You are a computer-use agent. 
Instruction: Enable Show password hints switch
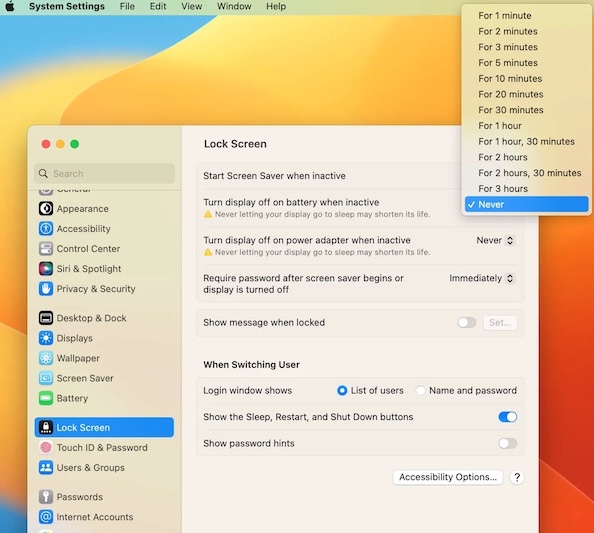(x=508, y=443)
